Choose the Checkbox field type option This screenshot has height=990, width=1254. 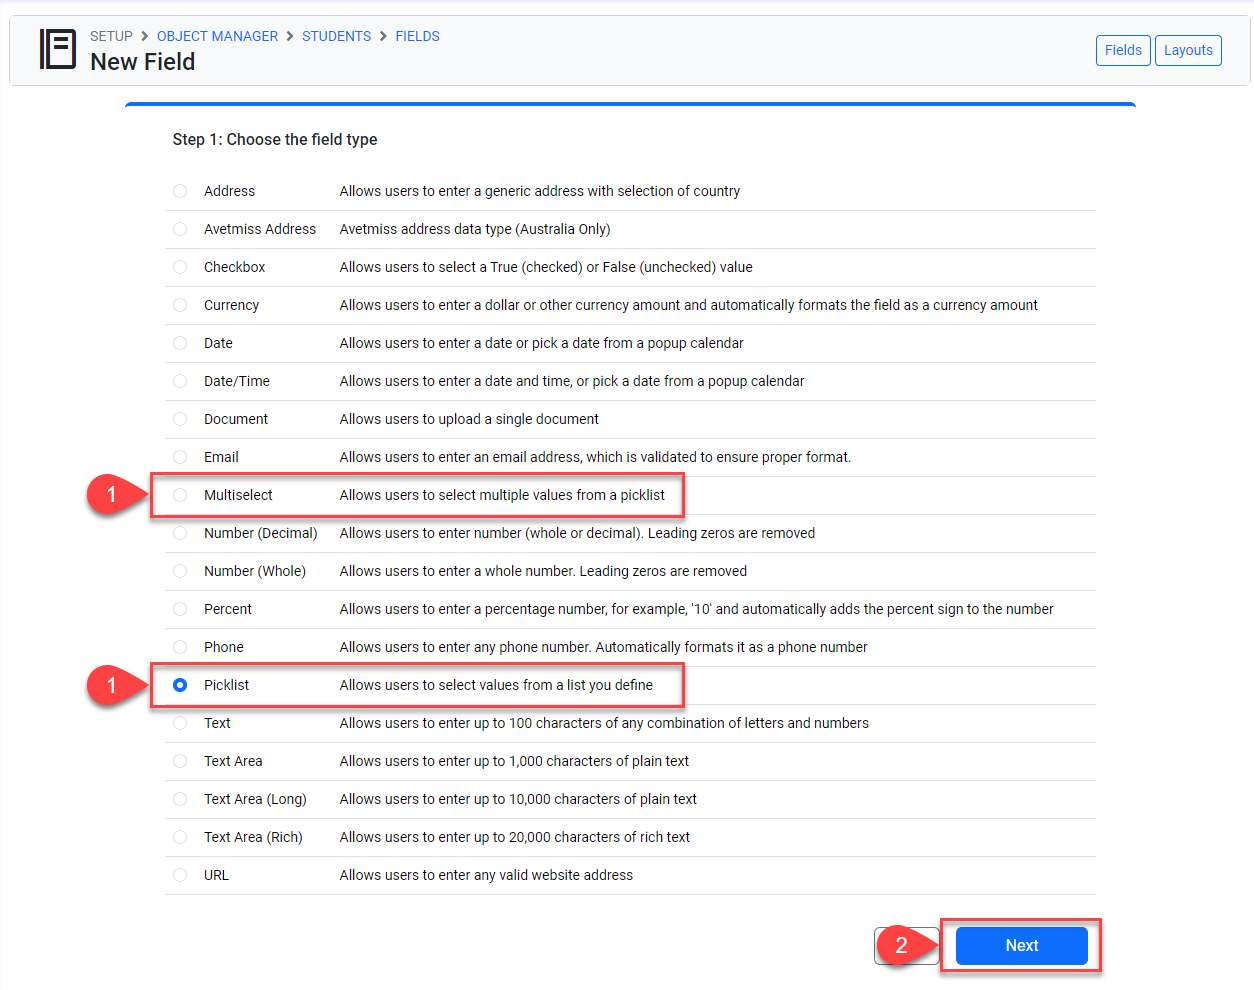tap(180, 267)
